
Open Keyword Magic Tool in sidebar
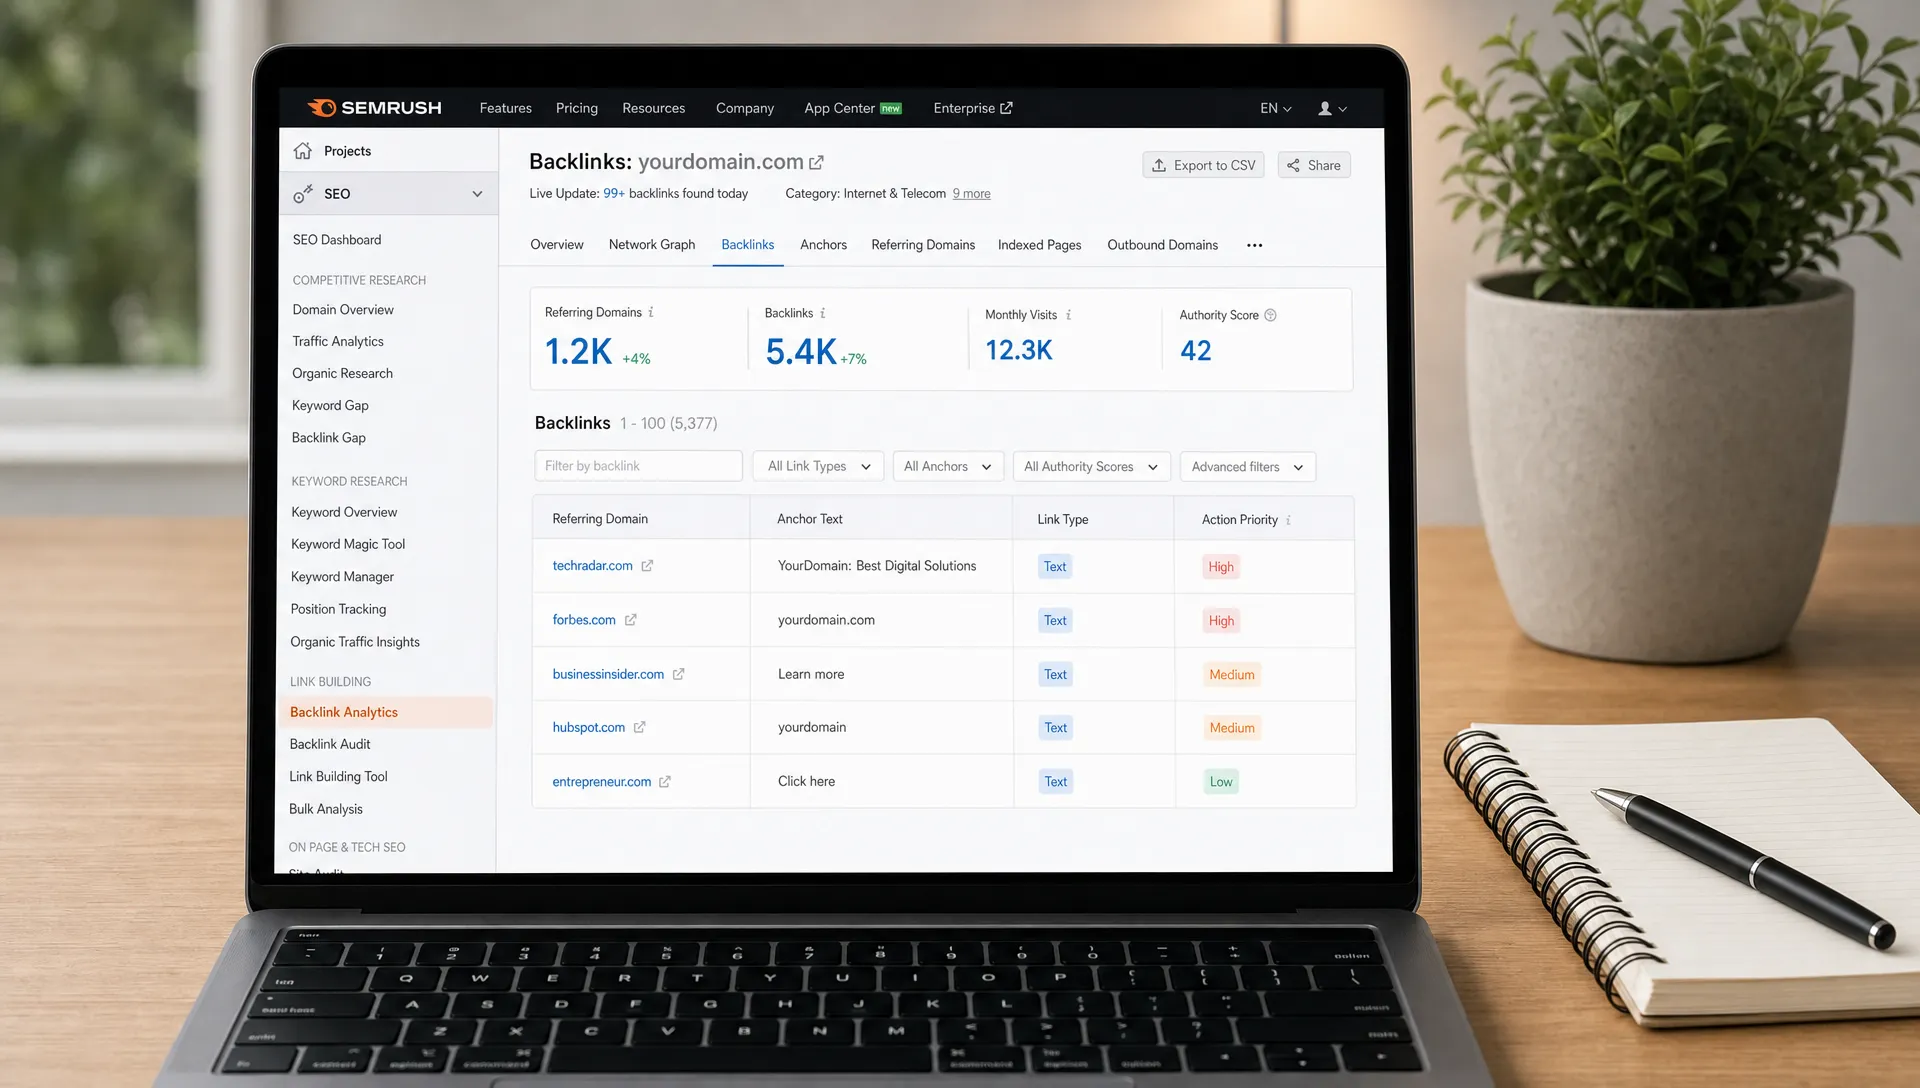(x=348, y=545)
